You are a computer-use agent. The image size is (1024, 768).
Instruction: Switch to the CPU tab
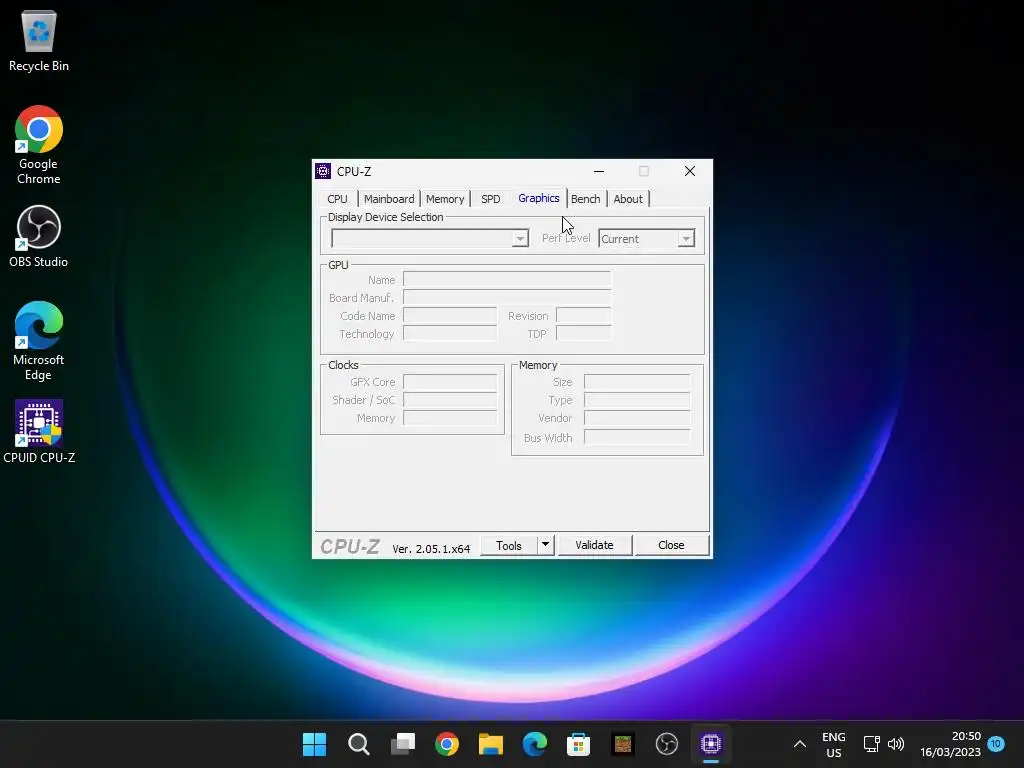338,199
